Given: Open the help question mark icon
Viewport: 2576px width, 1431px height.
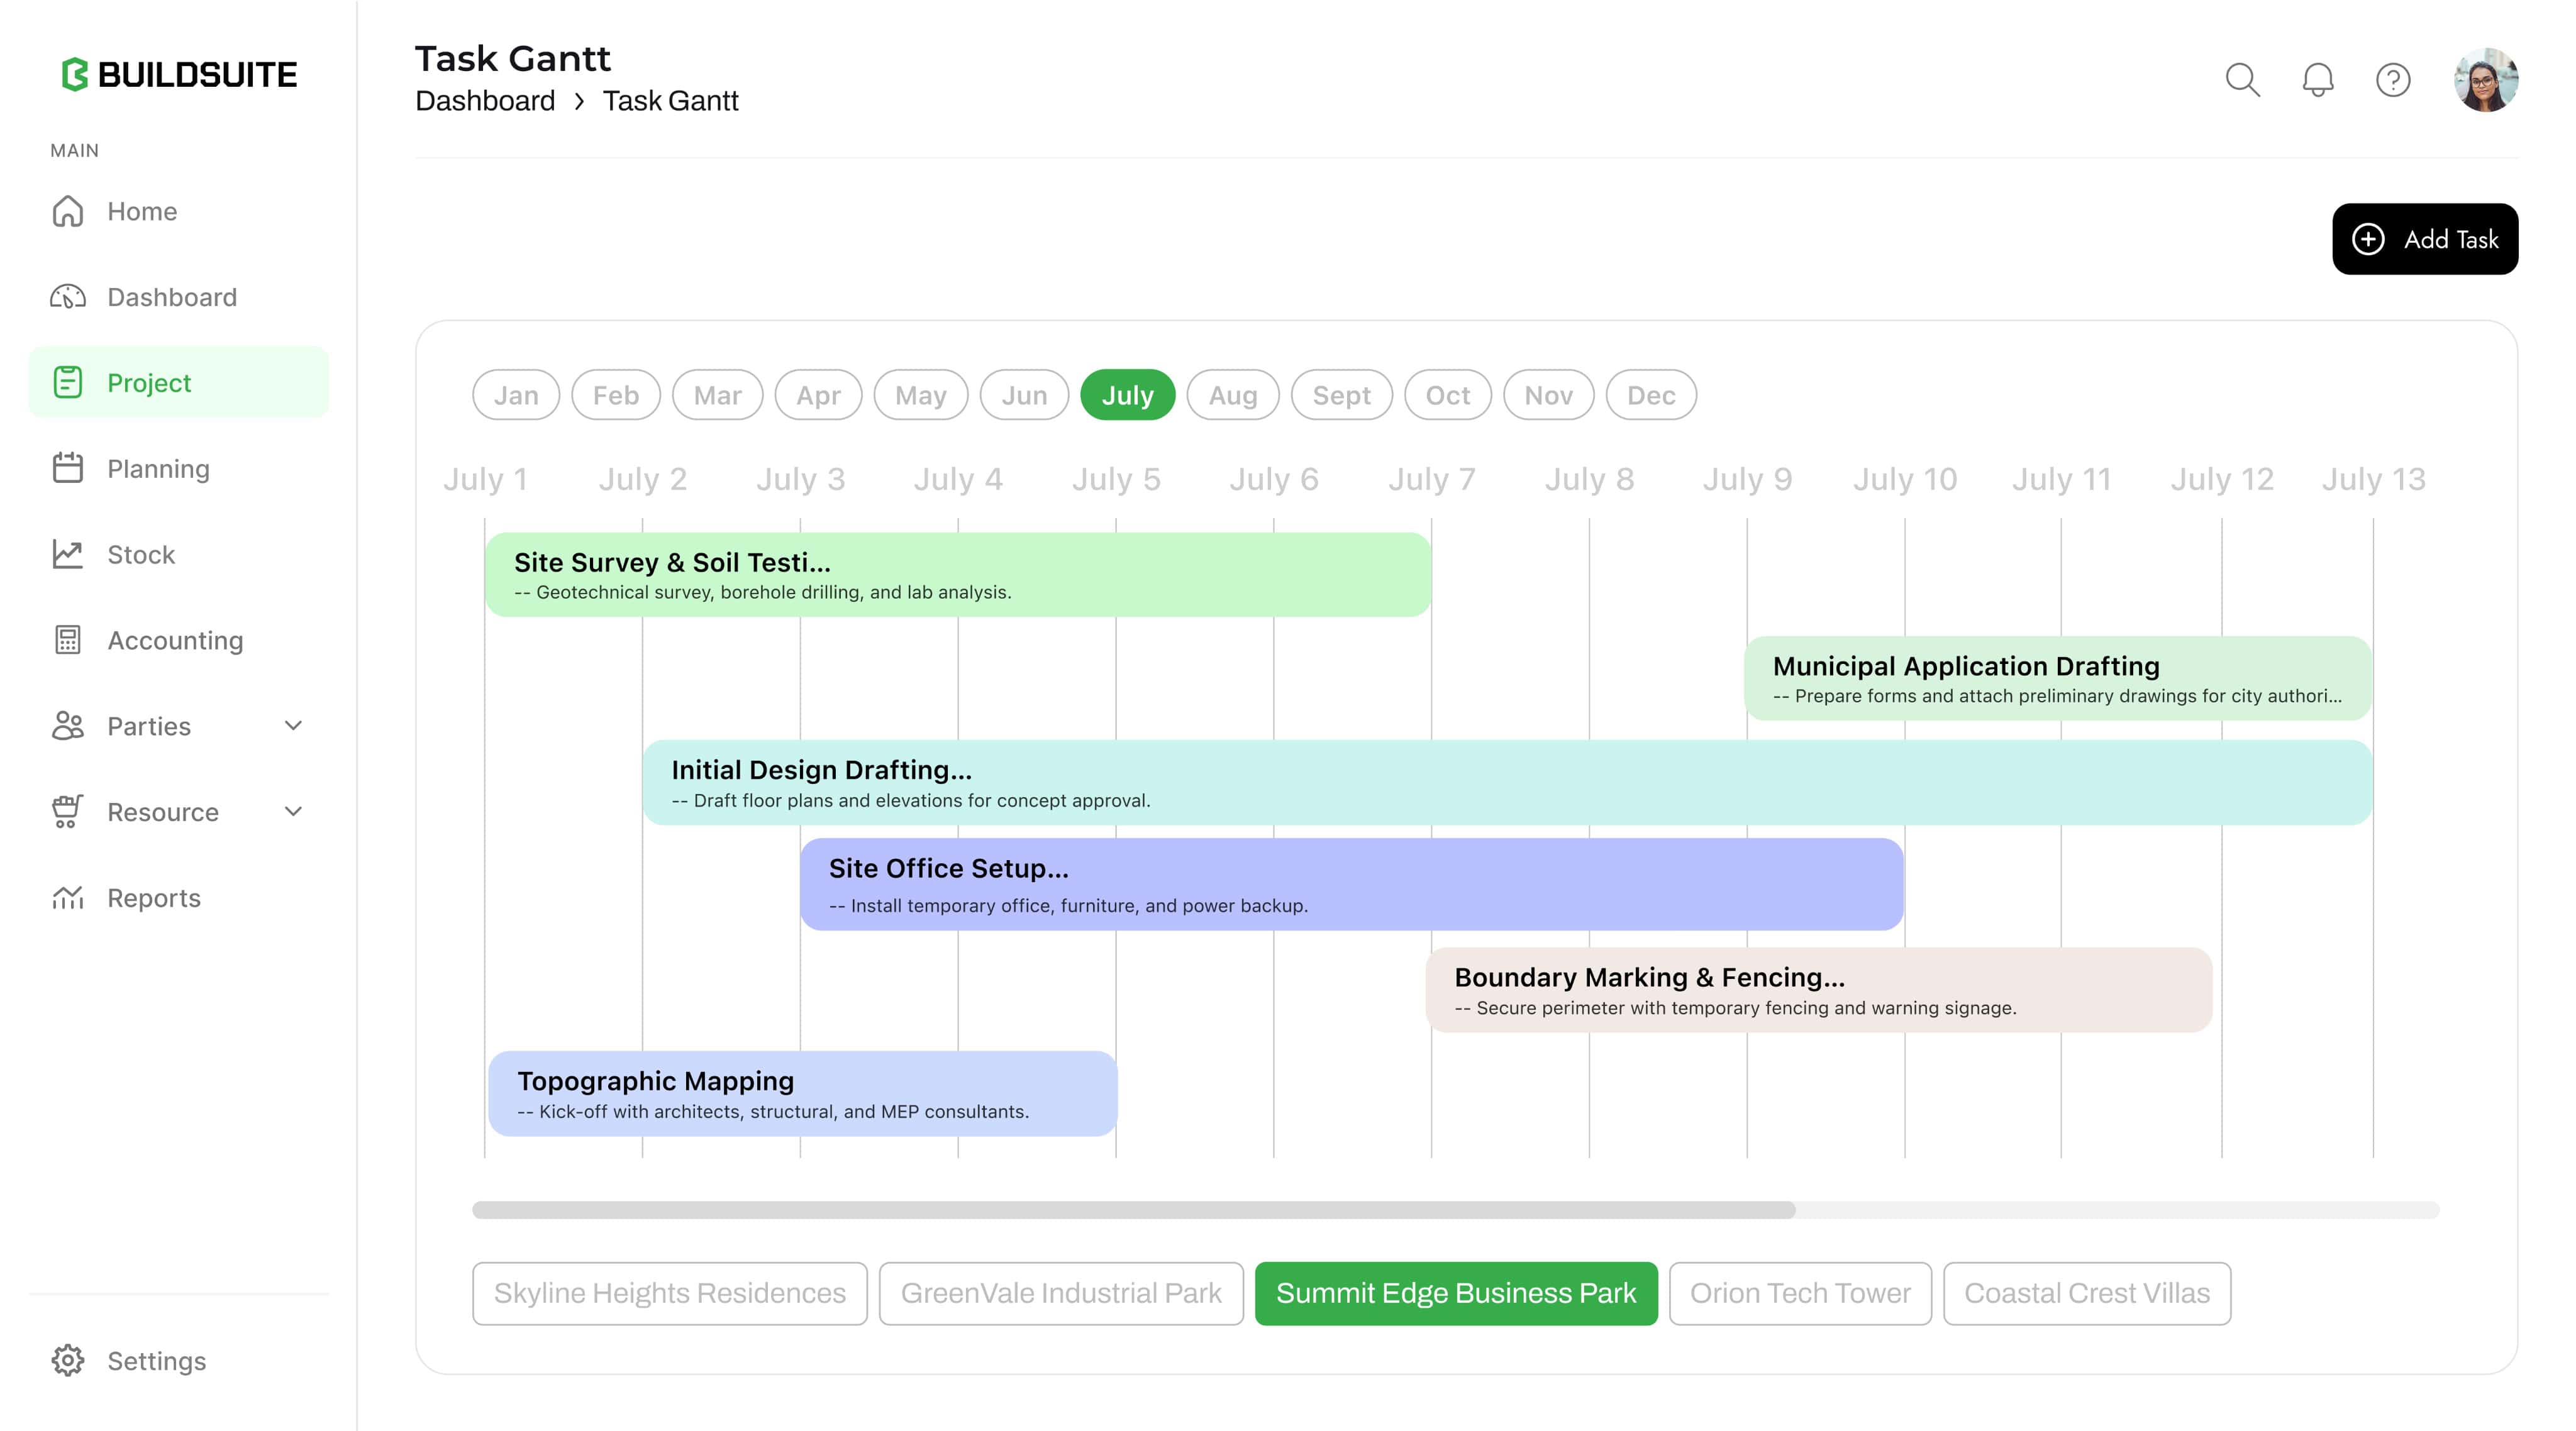Looking at the screenshot, I should (x=2392, y=80).
